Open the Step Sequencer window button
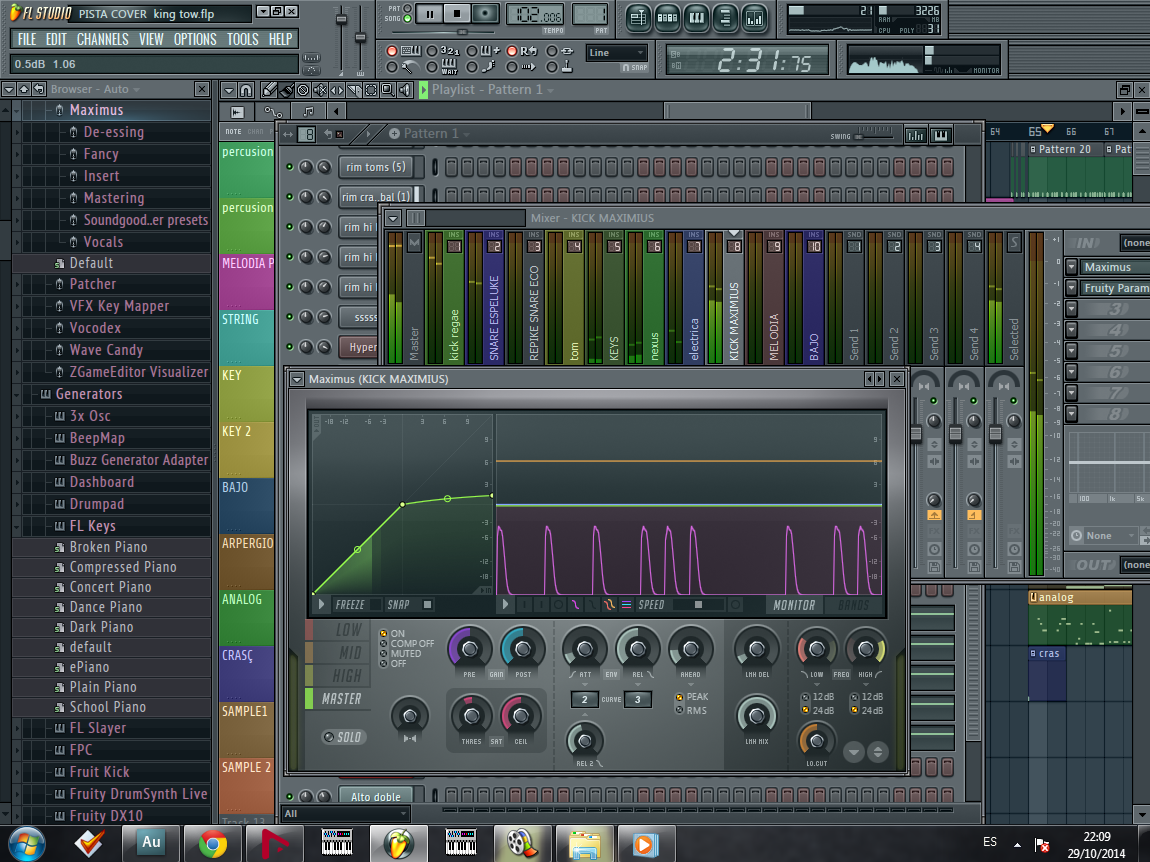The image size is (1150, 862). [667, 19]
